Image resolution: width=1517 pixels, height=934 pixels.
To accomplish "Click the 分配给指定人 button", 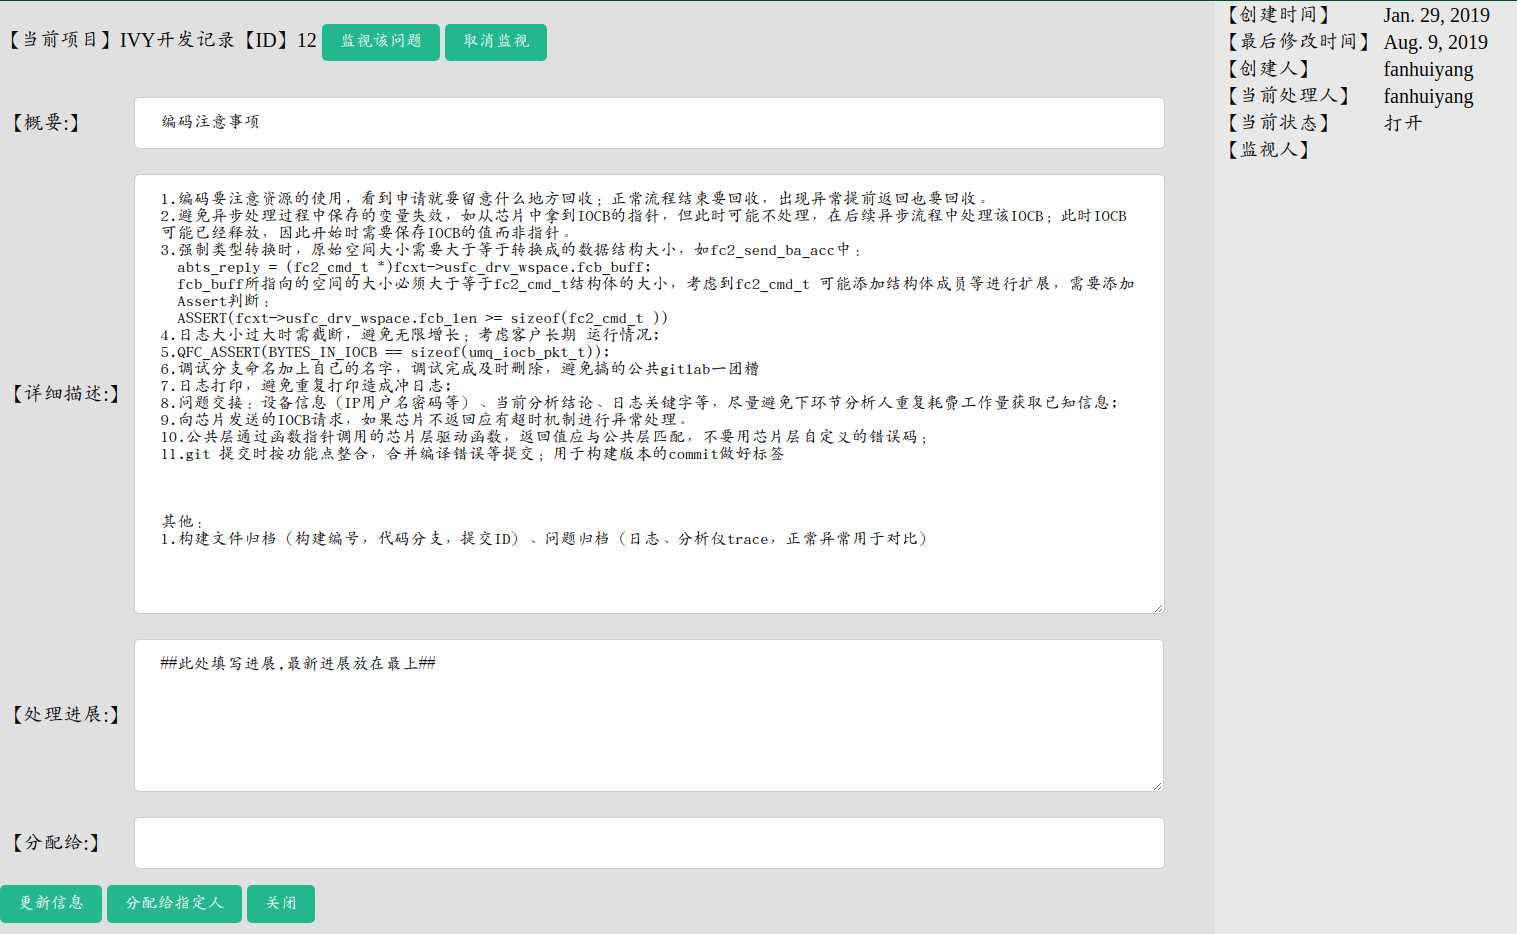I will 174,903.
